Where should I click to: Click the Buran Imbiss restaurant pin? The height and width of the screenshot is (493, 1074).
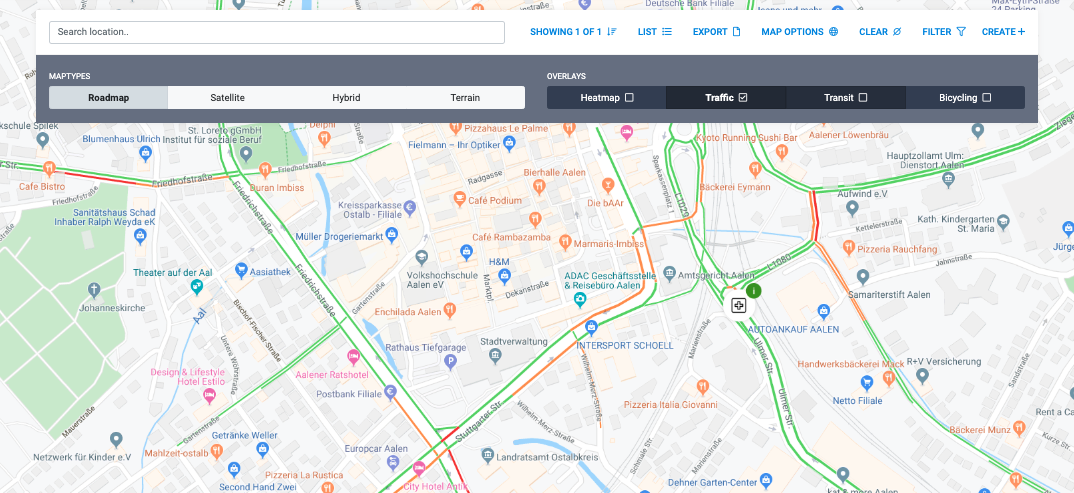point(265,169)
